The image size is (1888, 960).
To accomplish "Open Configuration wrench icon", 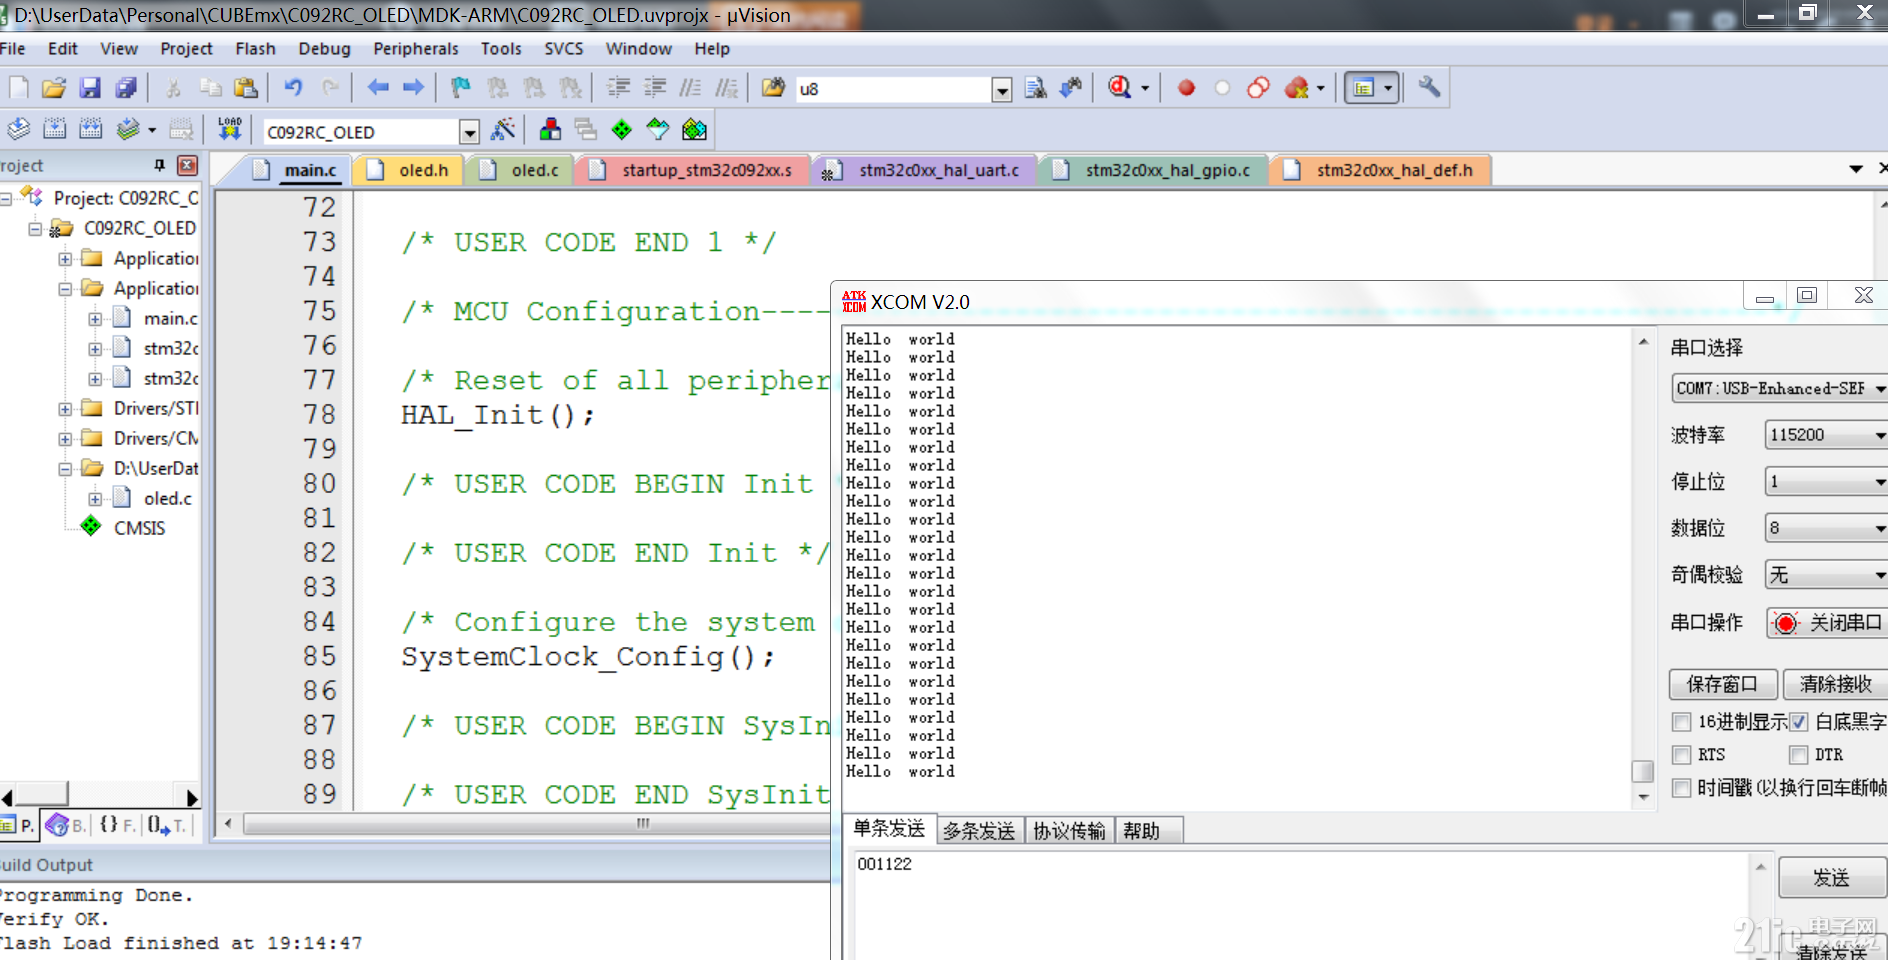I will (x=1429, y=88).
